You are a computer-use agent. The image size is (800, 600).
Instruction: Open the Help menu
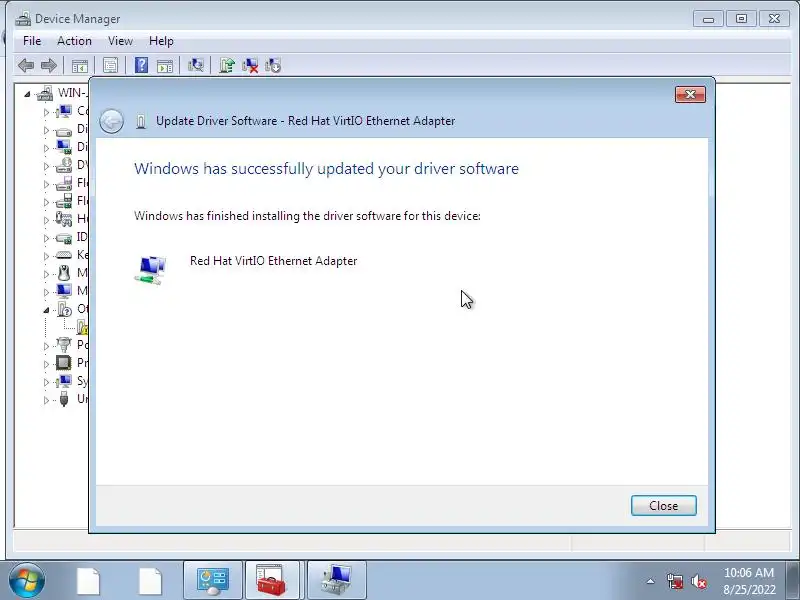[x=161, y=41]
